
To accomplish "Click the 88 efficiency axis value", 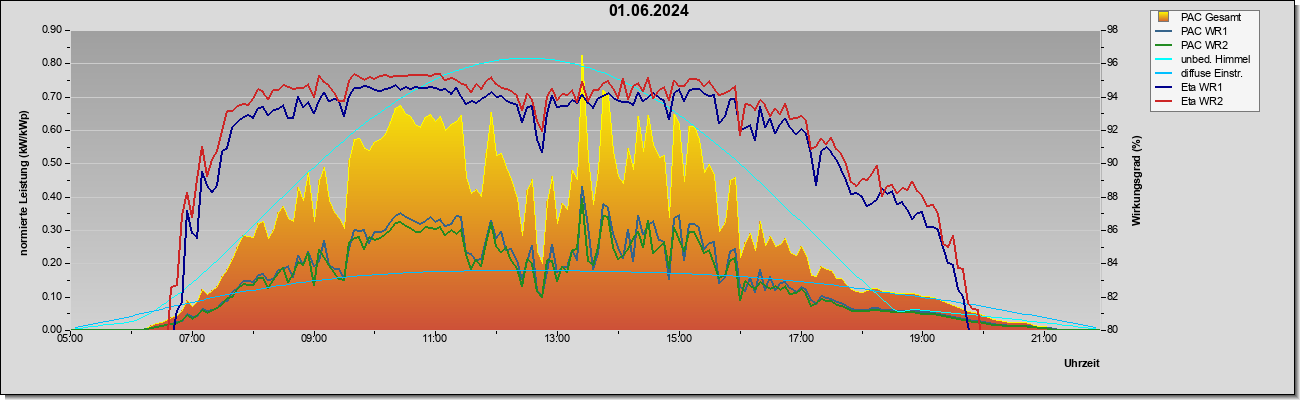I will (x=1111, y=197).
